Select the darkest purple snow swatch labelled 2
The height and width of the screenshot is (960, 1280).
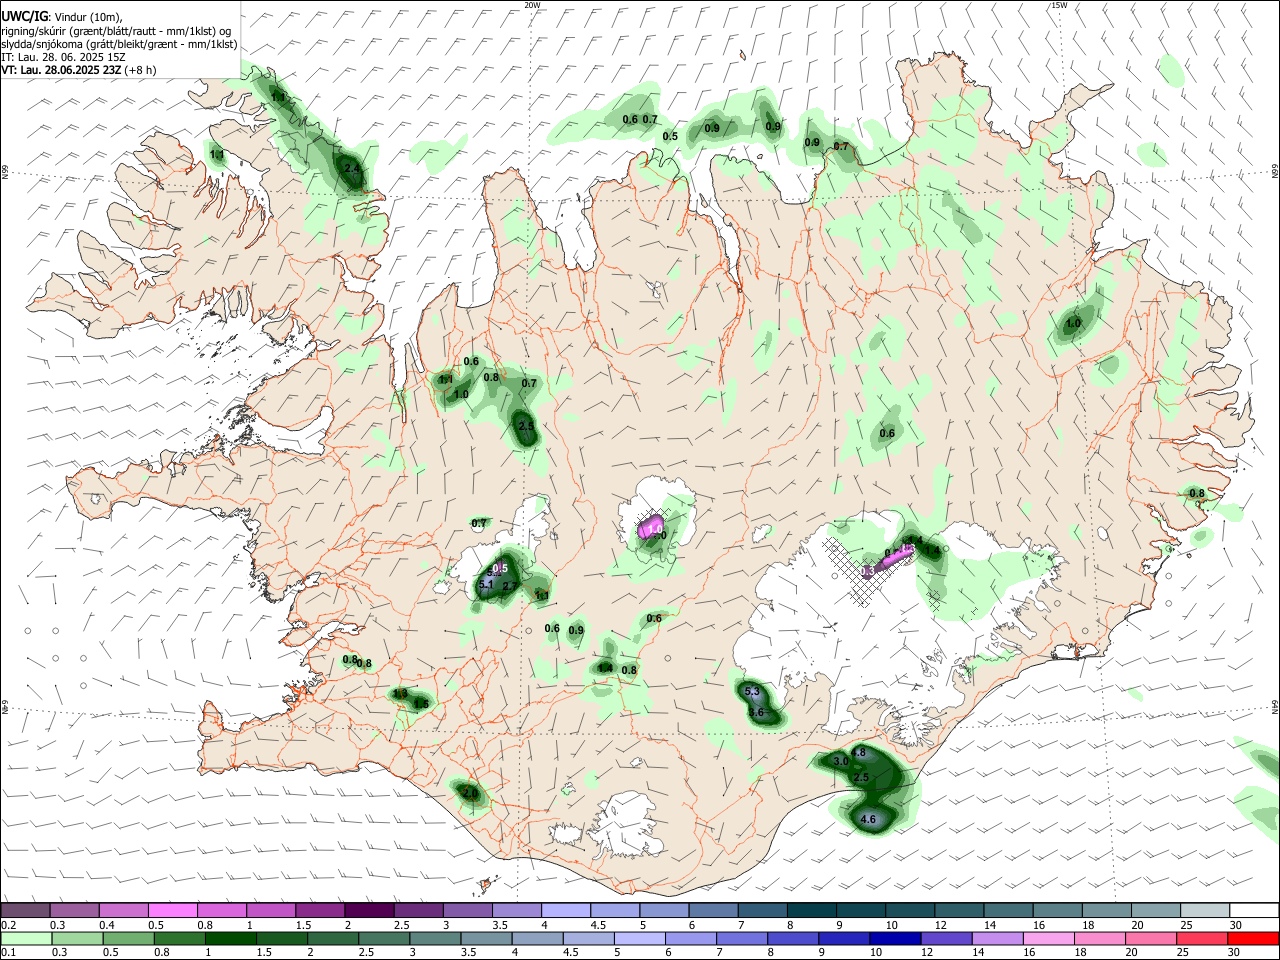[x=369, y=910]
